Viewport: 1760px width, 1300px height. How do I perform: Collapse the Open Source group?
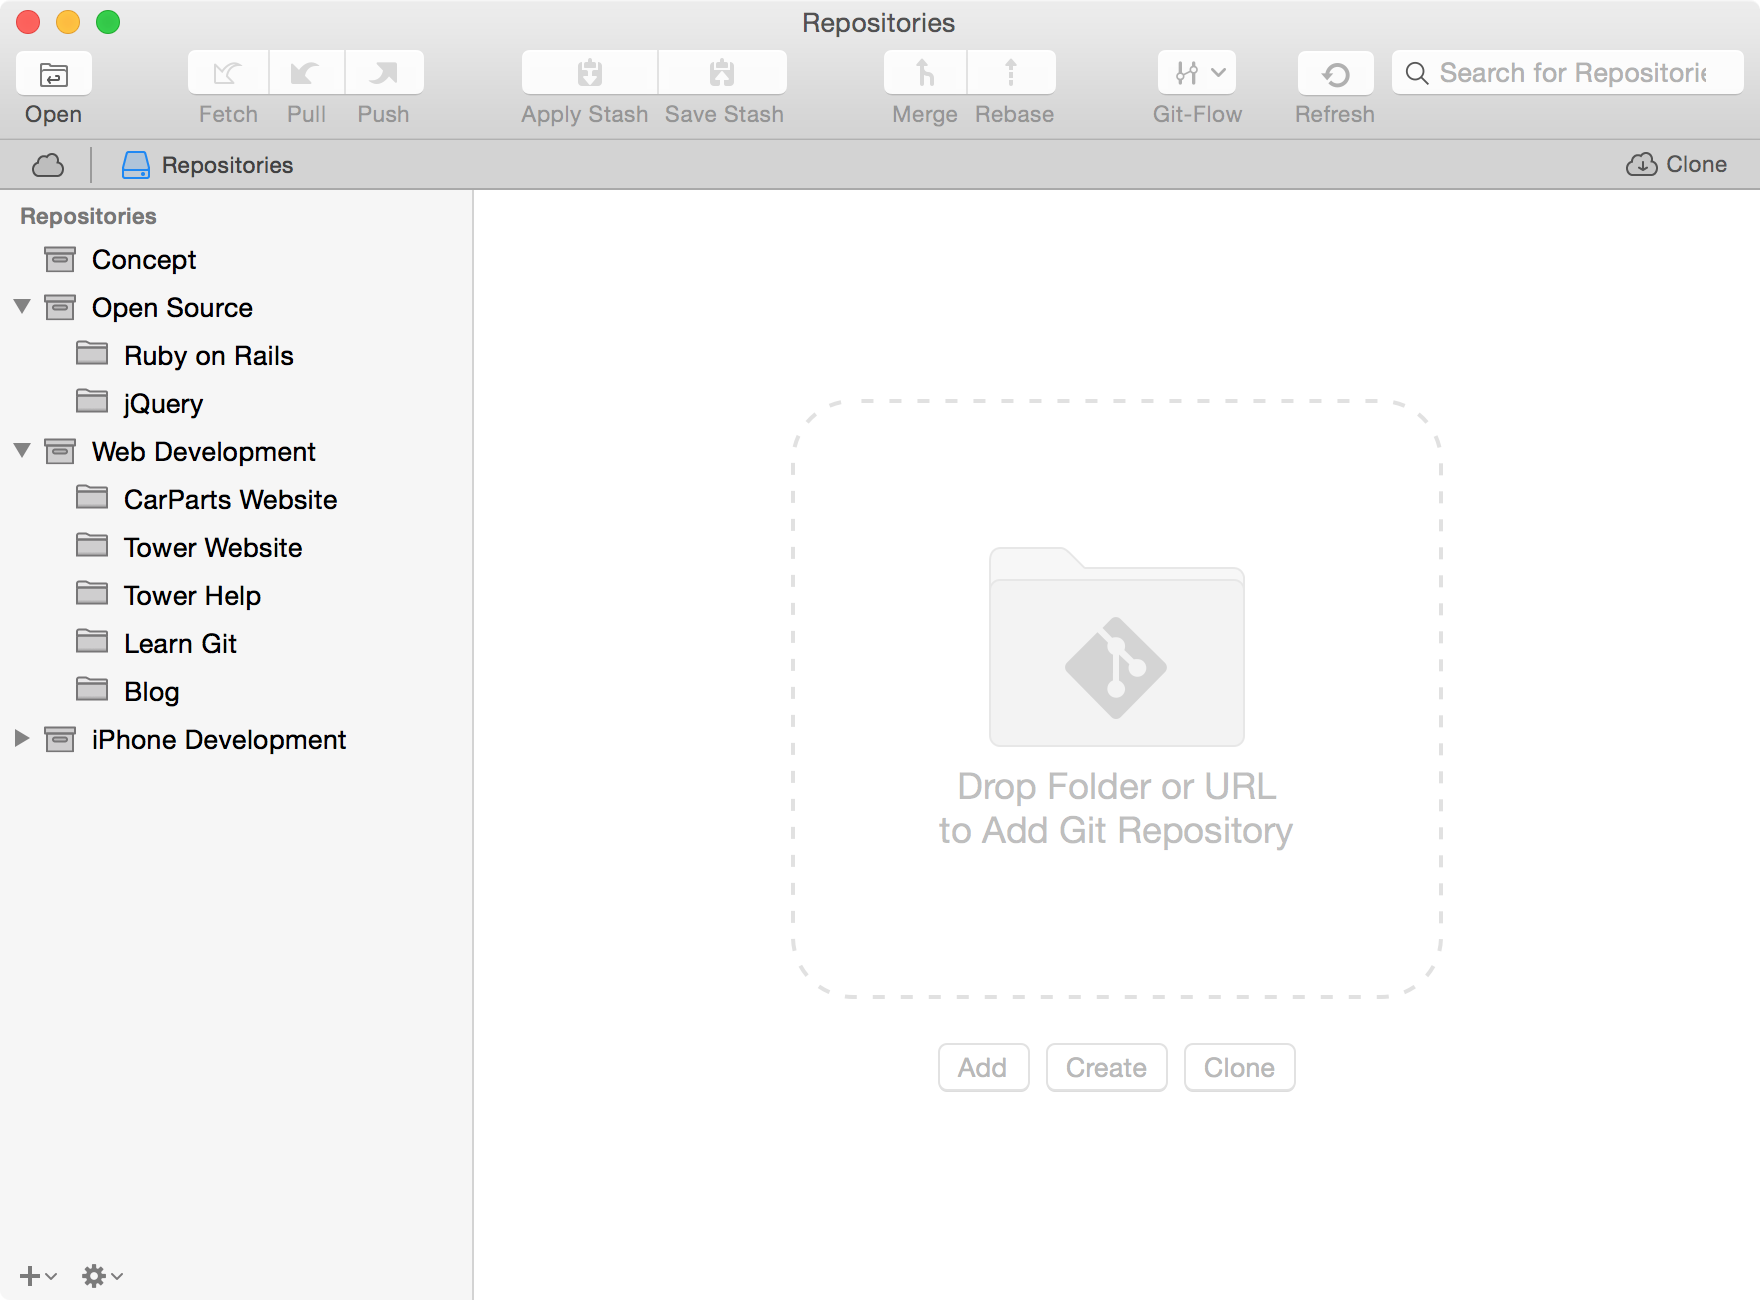click(22, 306)
